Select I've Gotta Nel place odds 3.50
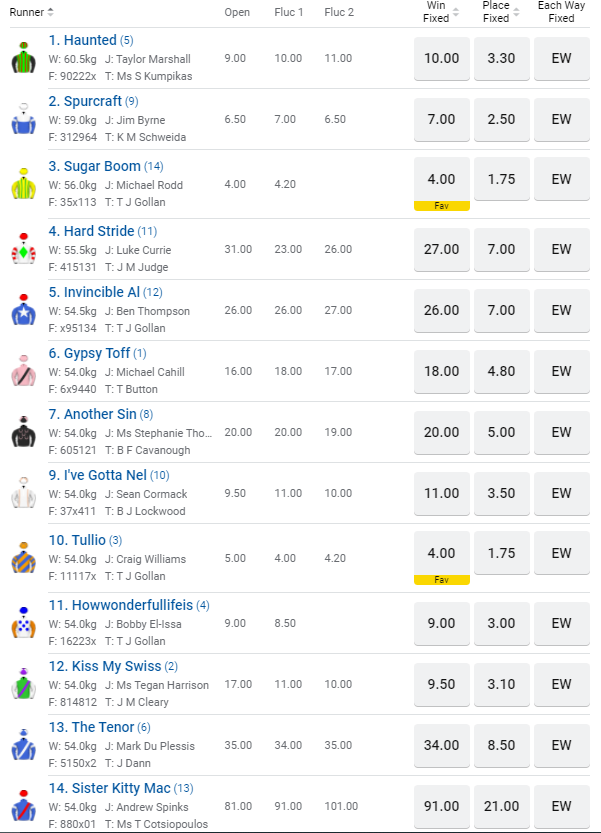 click(x=500, y=493)
